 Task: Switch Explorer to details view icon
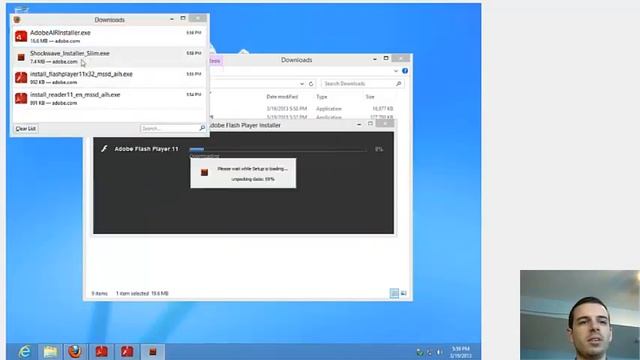394,293
